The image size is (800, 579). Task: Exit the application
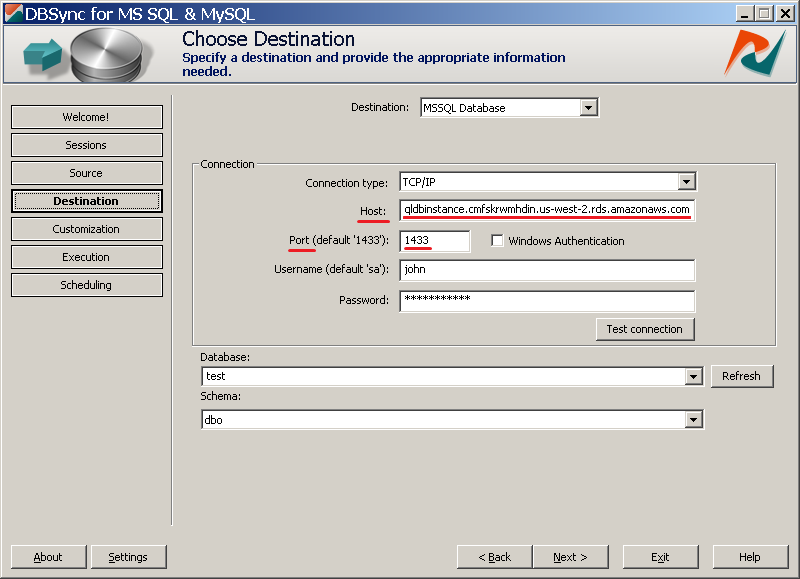point(660,557)
